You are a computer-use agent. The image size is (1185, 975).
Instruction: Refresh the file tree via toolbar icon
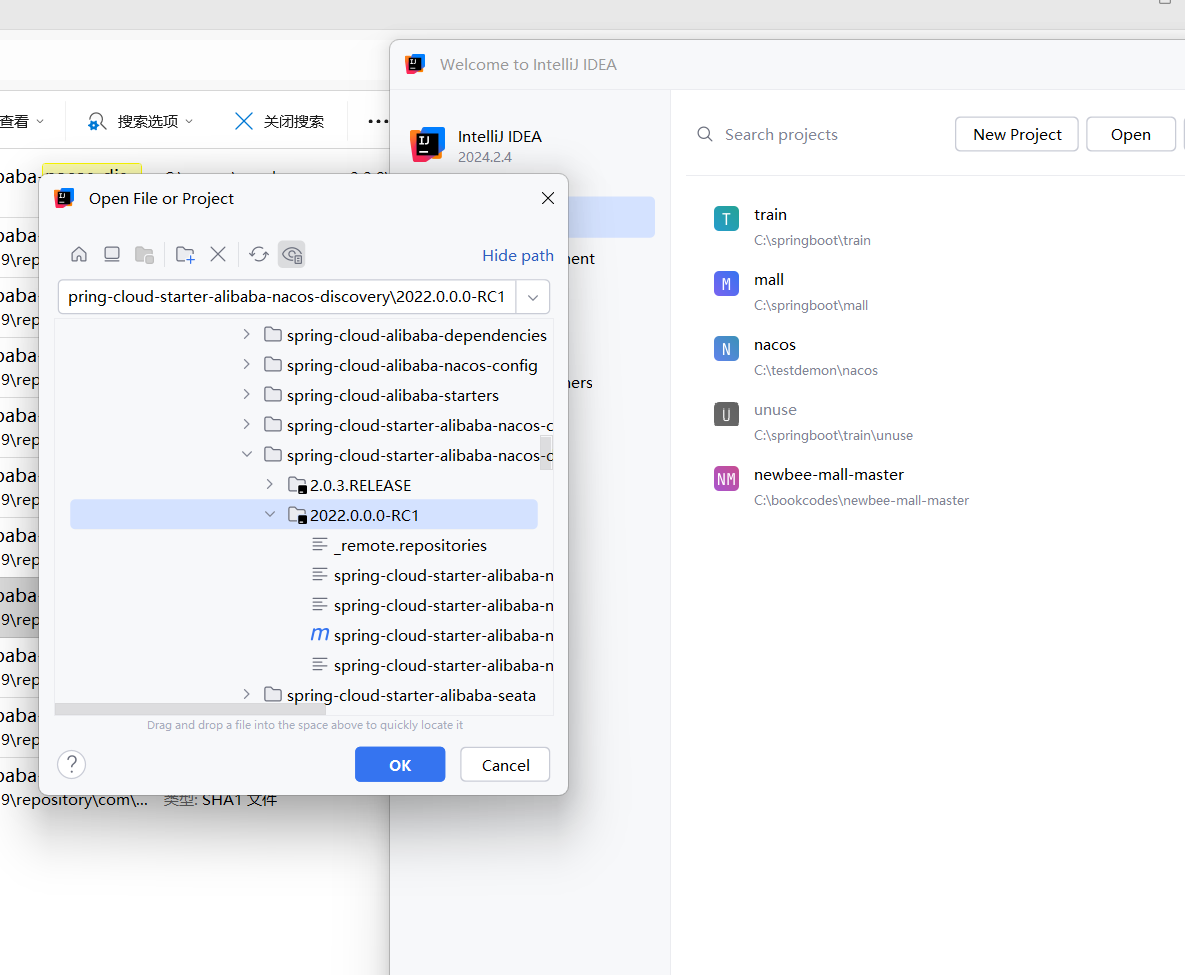(x=258, y=255)
